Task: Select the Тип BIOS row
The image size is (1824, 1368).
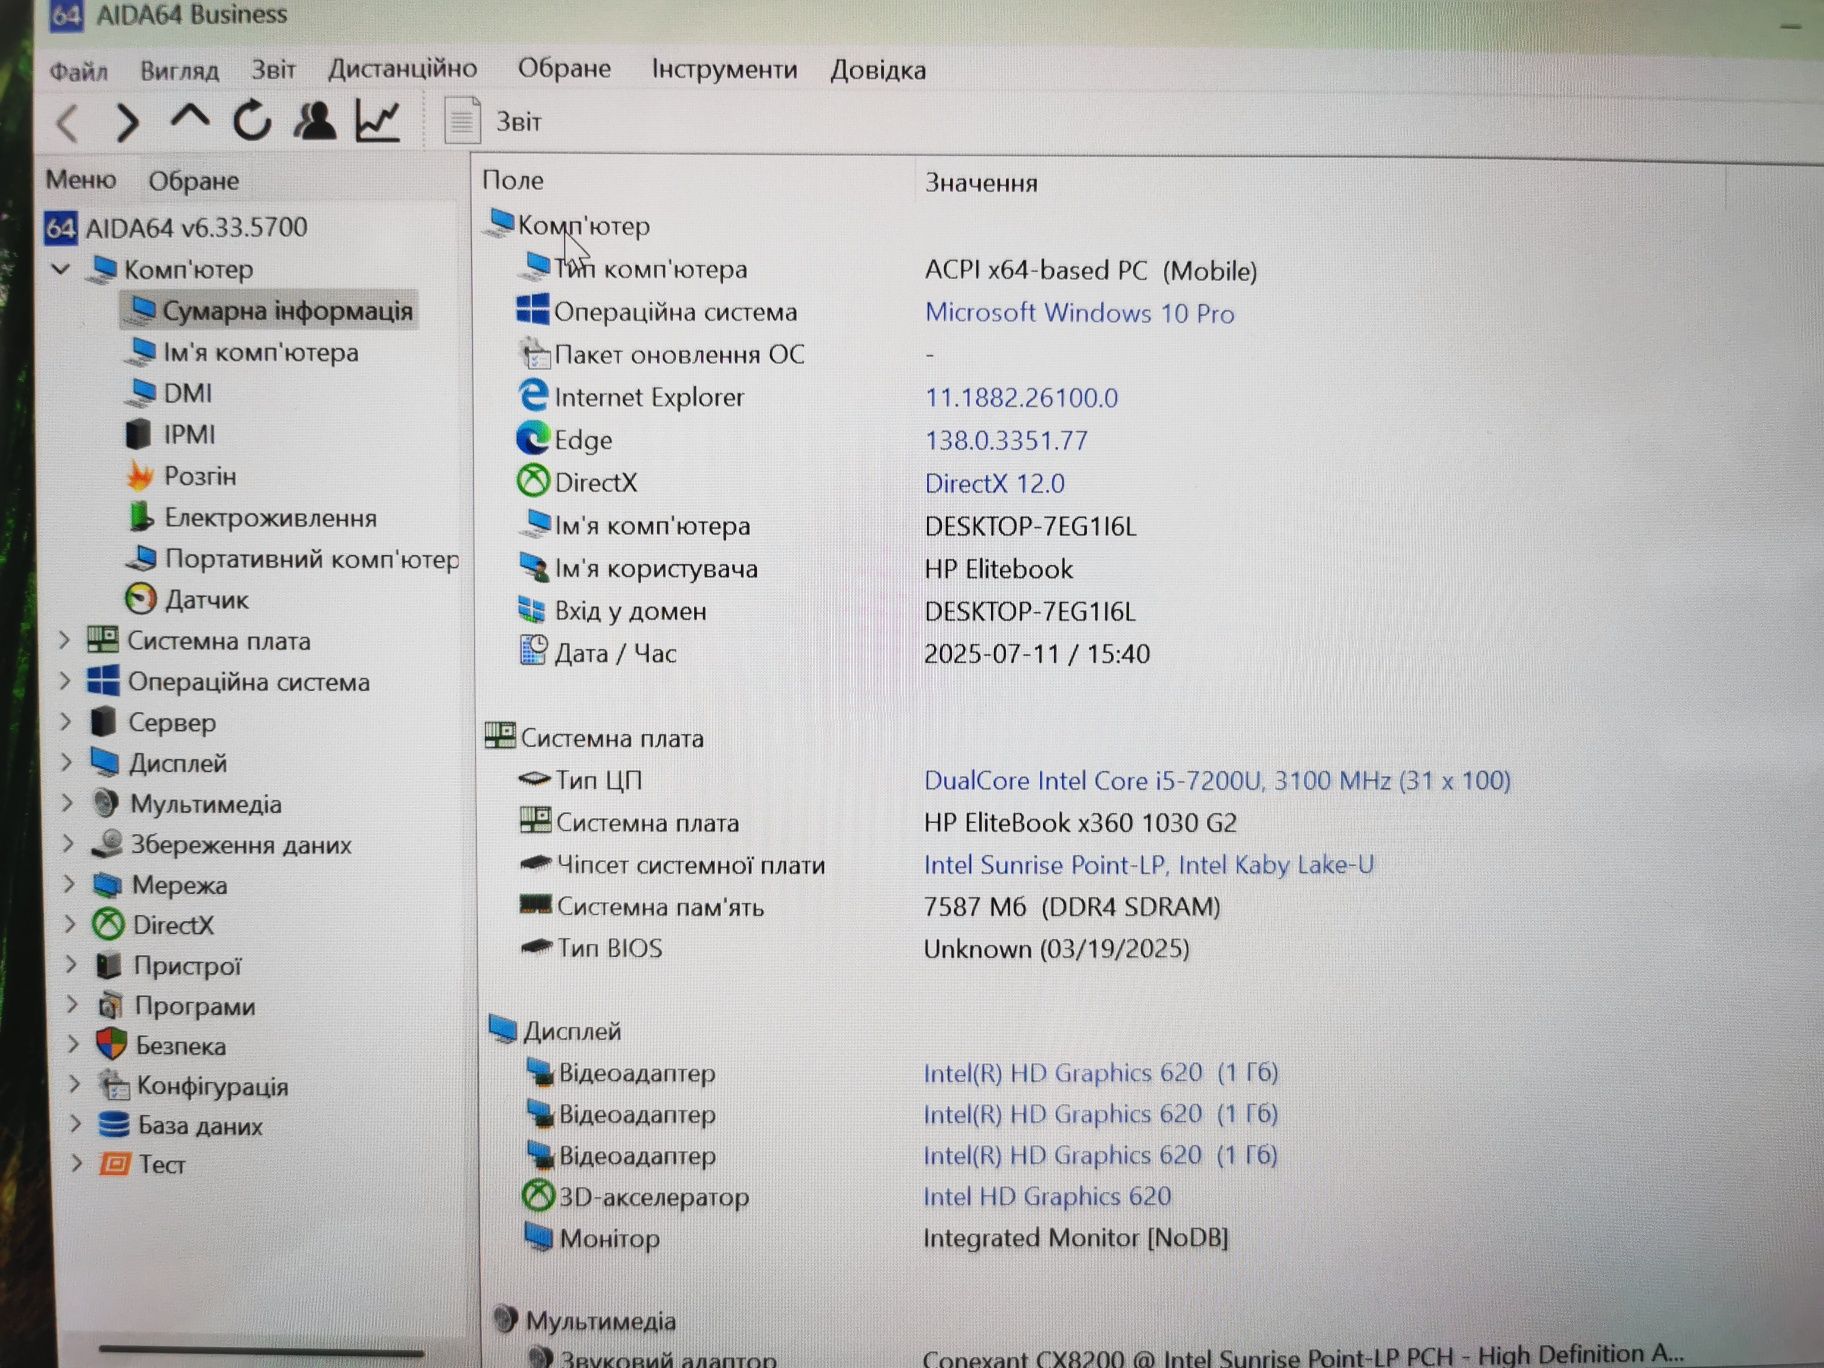Action: click(855, 948)
